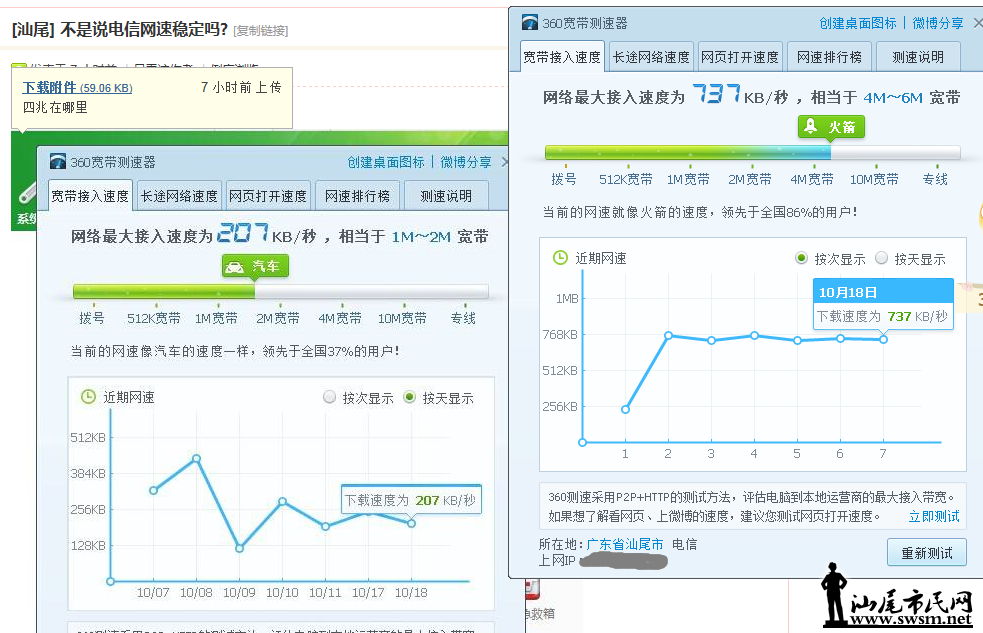Click the bandwidth progress bar in right window
Viewport: 983px width, 633px height.
752,153
